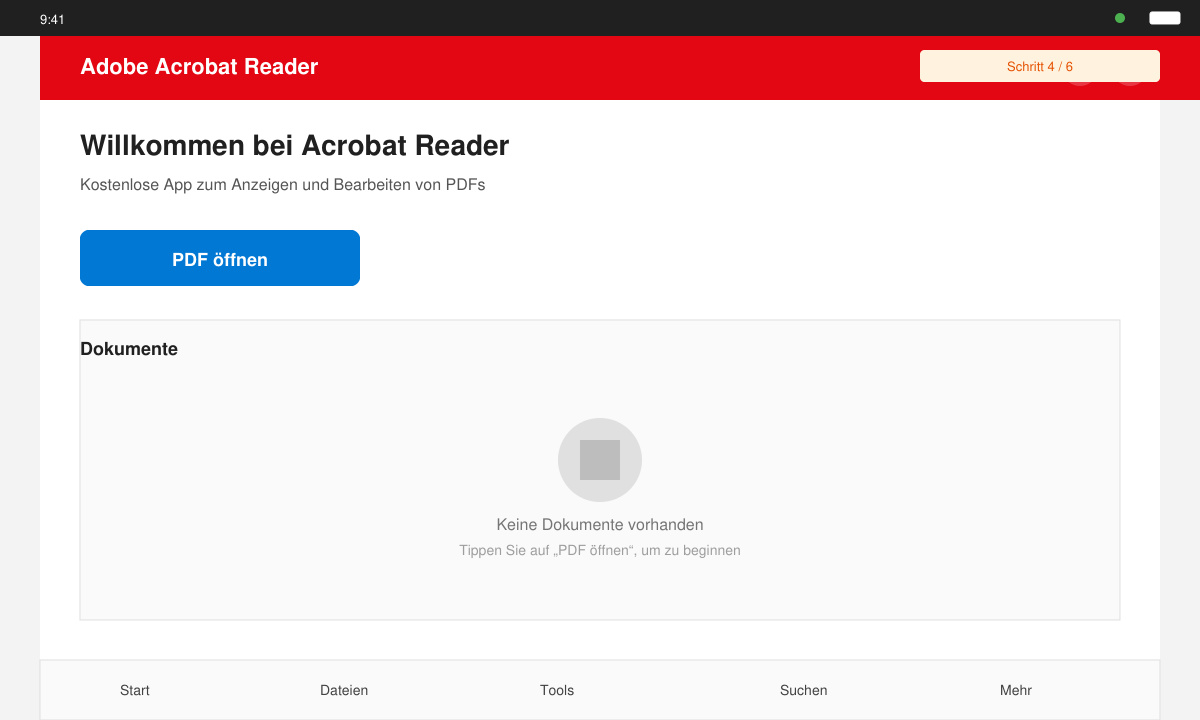Viewport: 1200px width, 720px height.
Task: Click the "Keine Dokumente vorhanden" message
Action: tap(600, 525)
